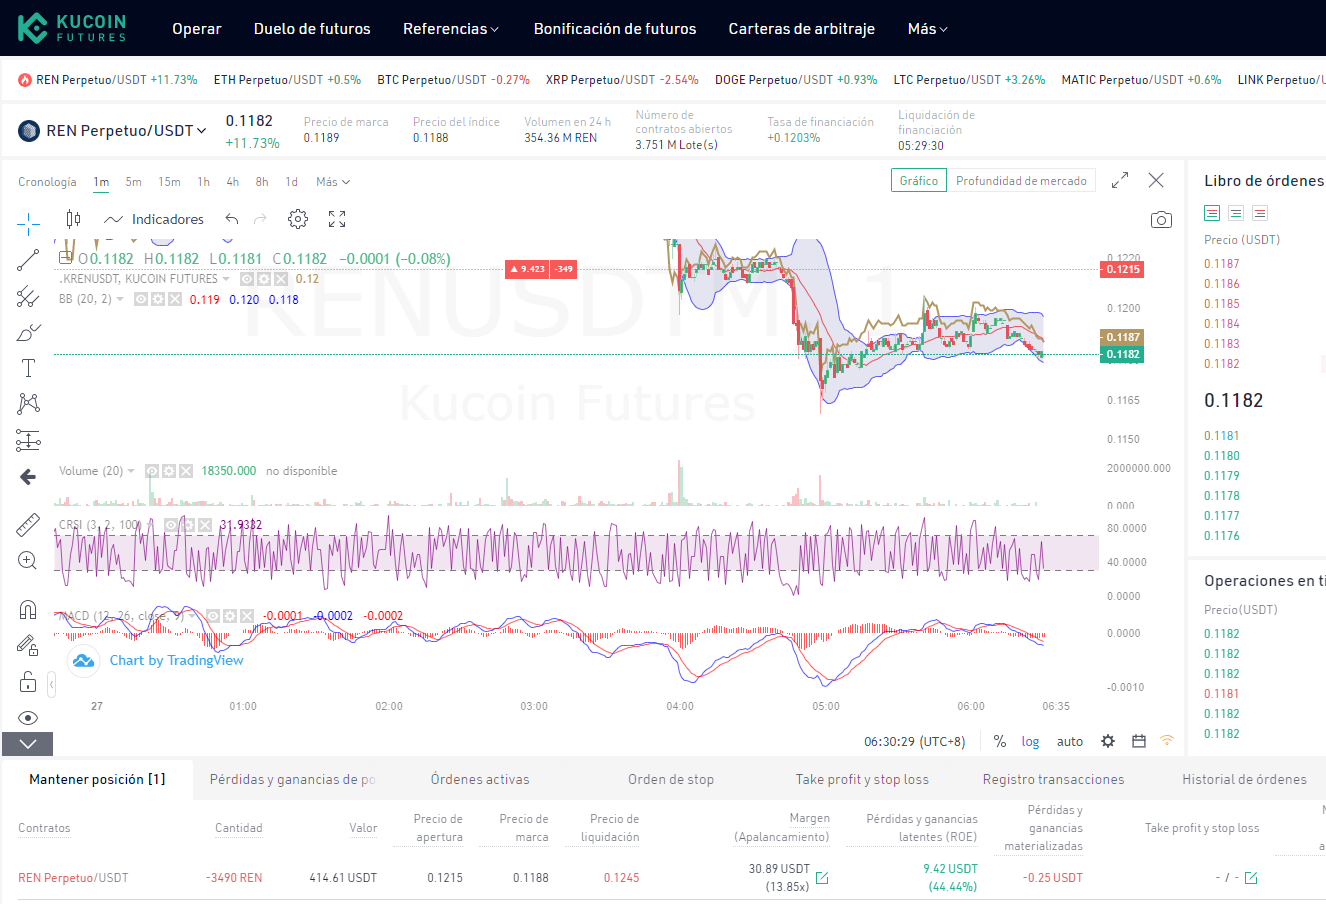Switch to Profundidad de mercado view

pos(1021,181)
